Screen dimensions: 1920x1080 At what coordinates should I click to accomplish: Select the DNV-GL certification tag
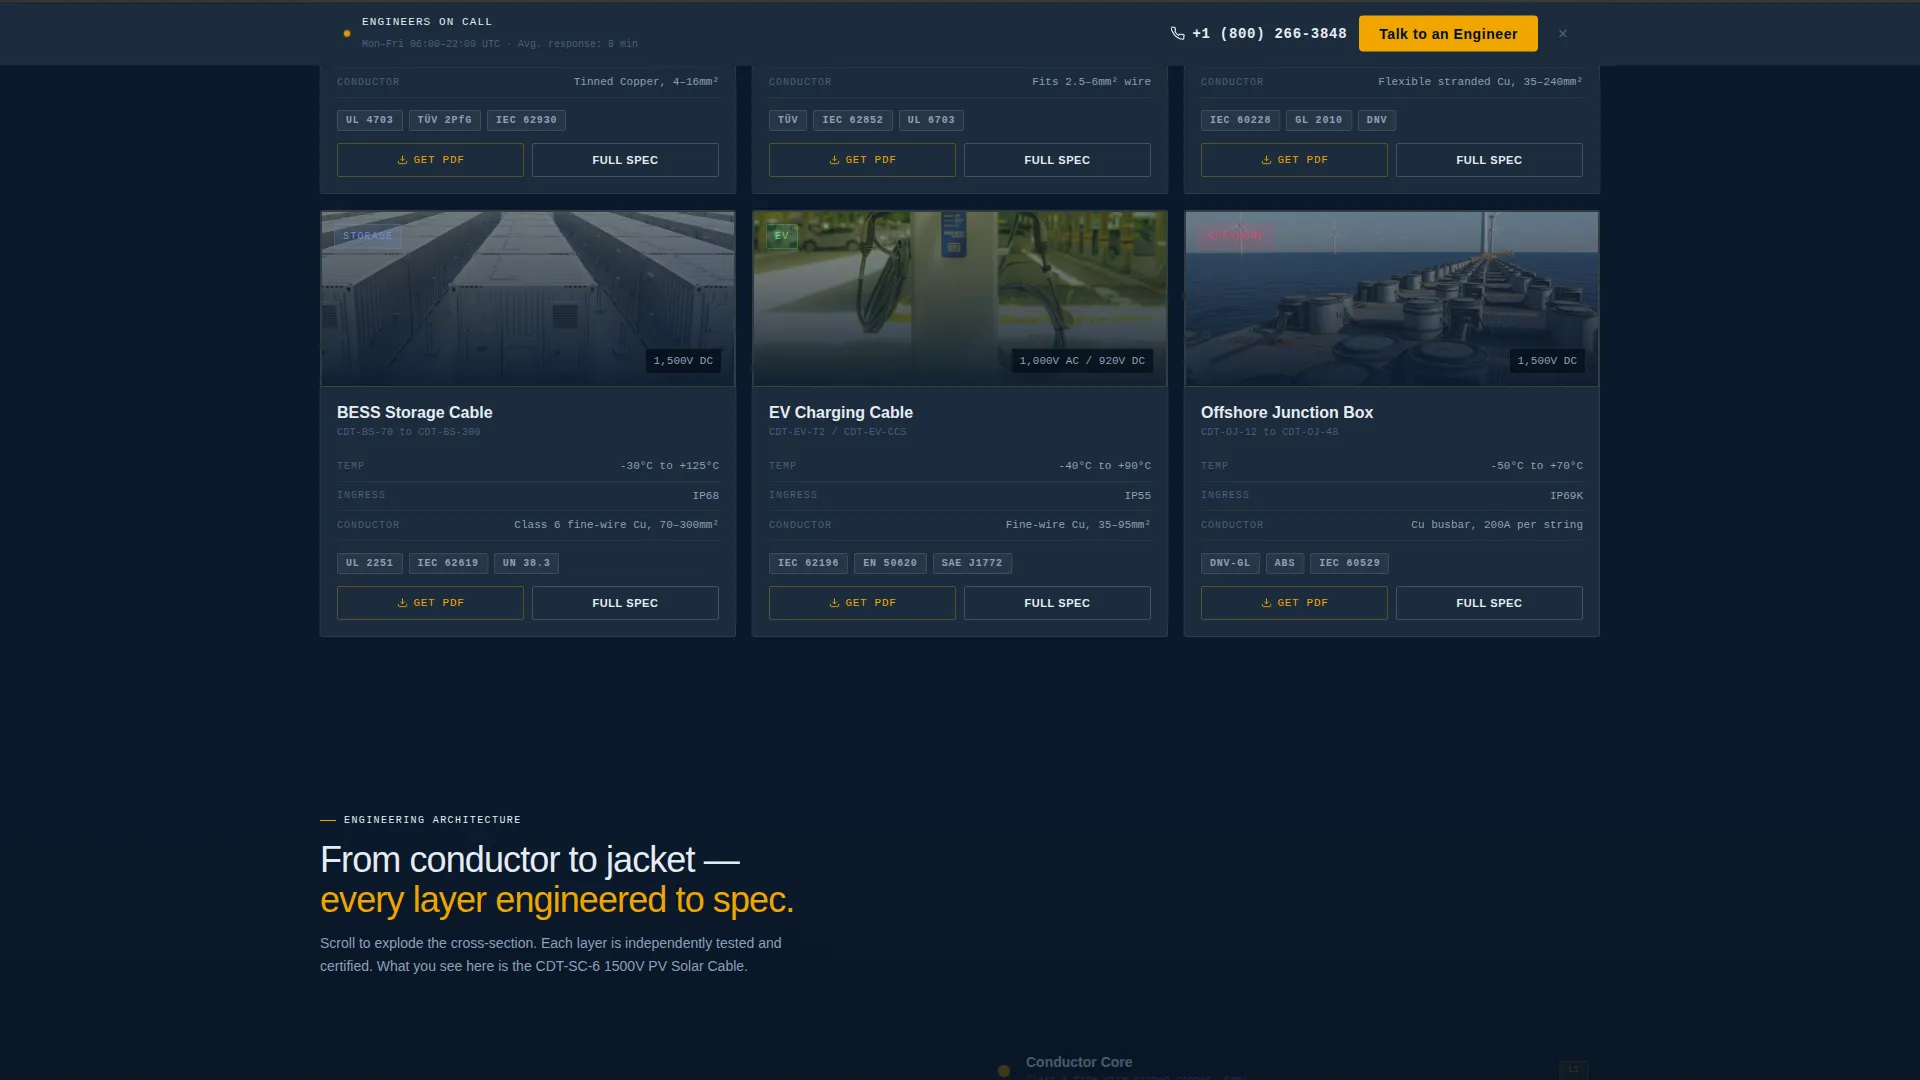[x=1230, y=563]
